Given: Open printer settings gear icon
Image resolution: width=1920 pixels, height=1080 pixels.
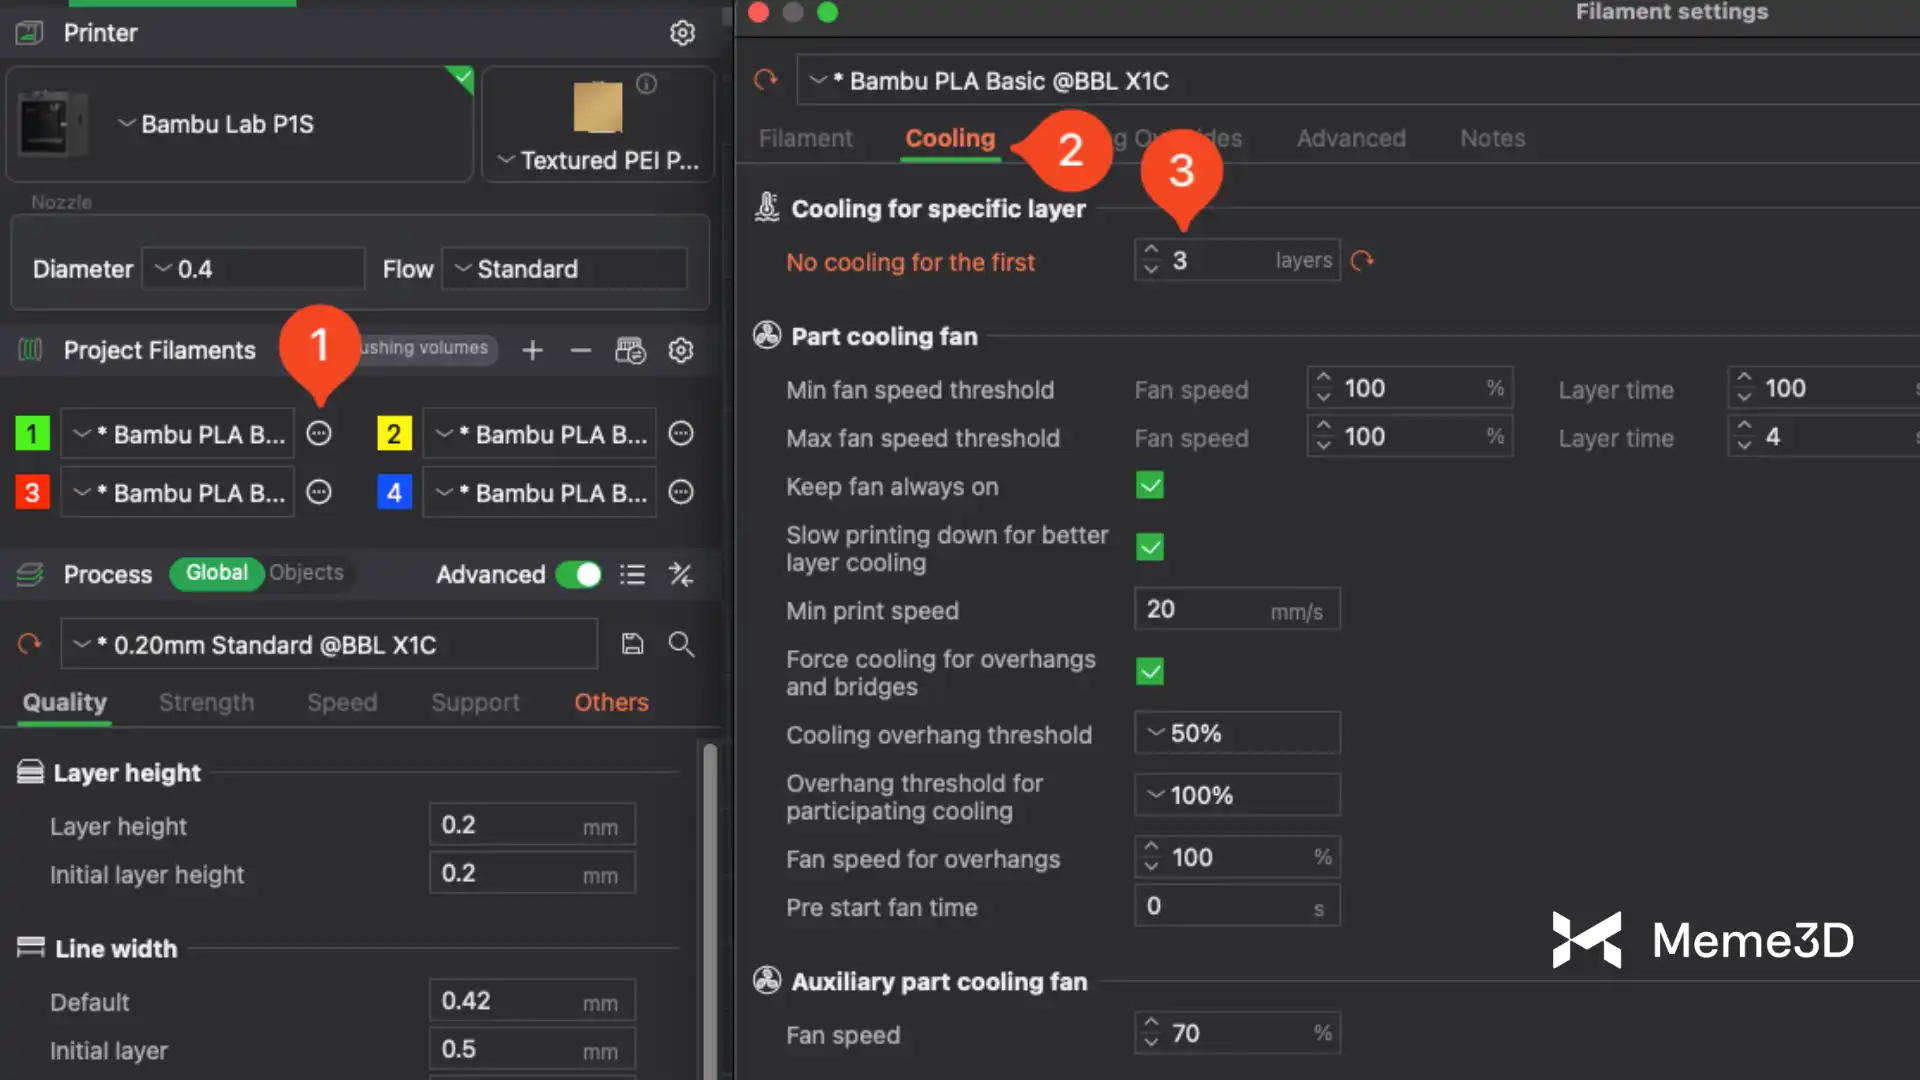Looking at the screenshot, I should click(x=682, y=33).
